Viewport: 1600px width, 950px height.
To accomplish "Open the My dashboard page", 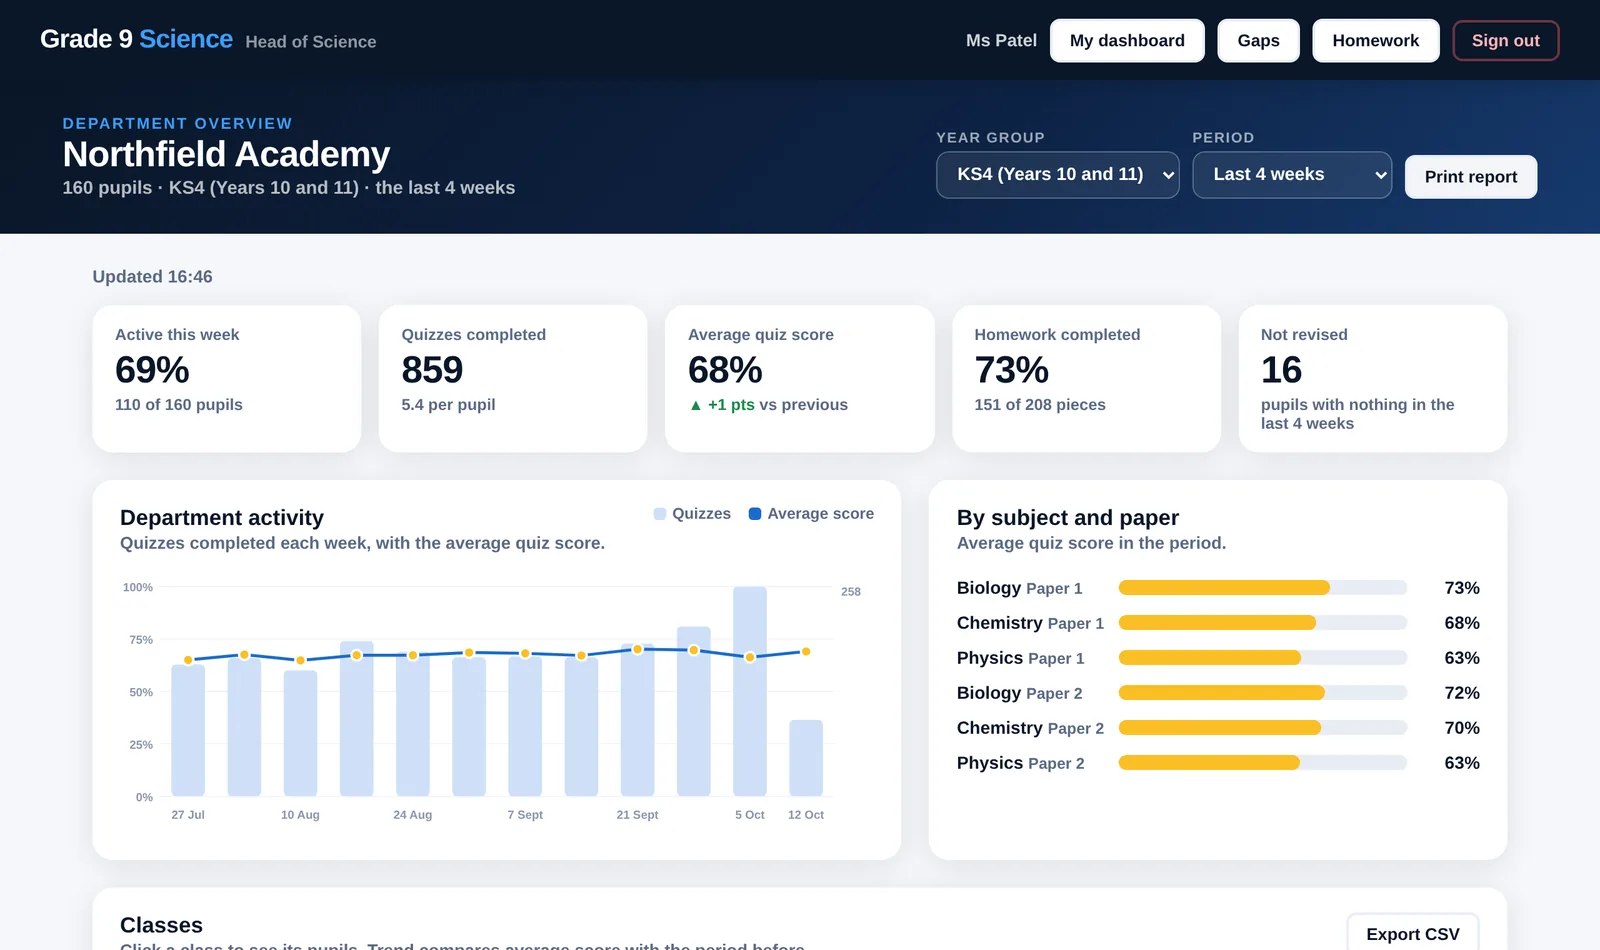I will click(1127, 41).
